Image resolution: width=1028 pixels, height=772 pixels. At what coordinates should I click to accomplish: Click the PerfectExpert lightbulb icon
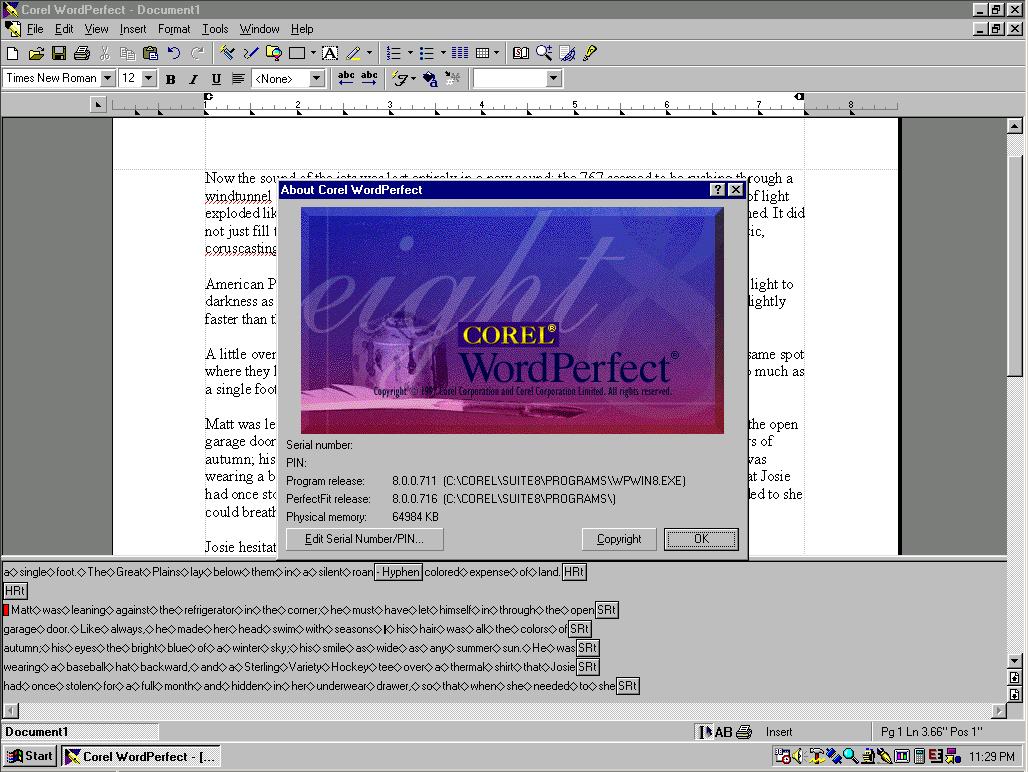[589, 53]
